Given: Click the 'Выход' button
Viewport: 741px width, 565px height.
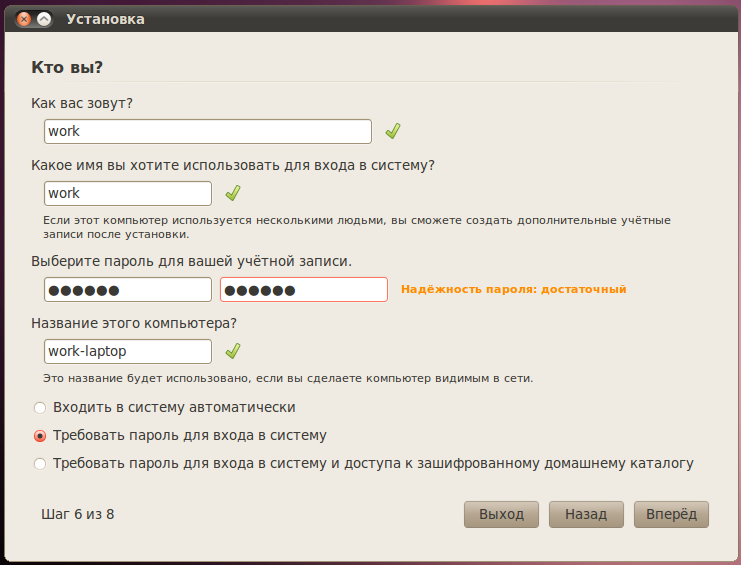Looking at the screenshot, I should pos(501,514).
